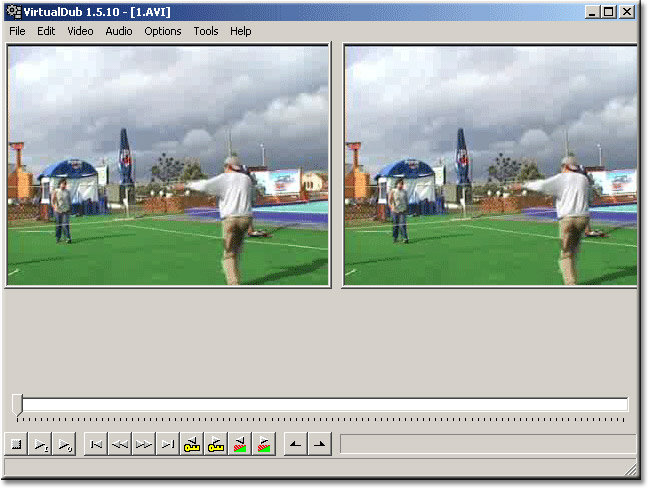Click the timeline position slider thumb
650x490 pixels.
coord(17,405)
